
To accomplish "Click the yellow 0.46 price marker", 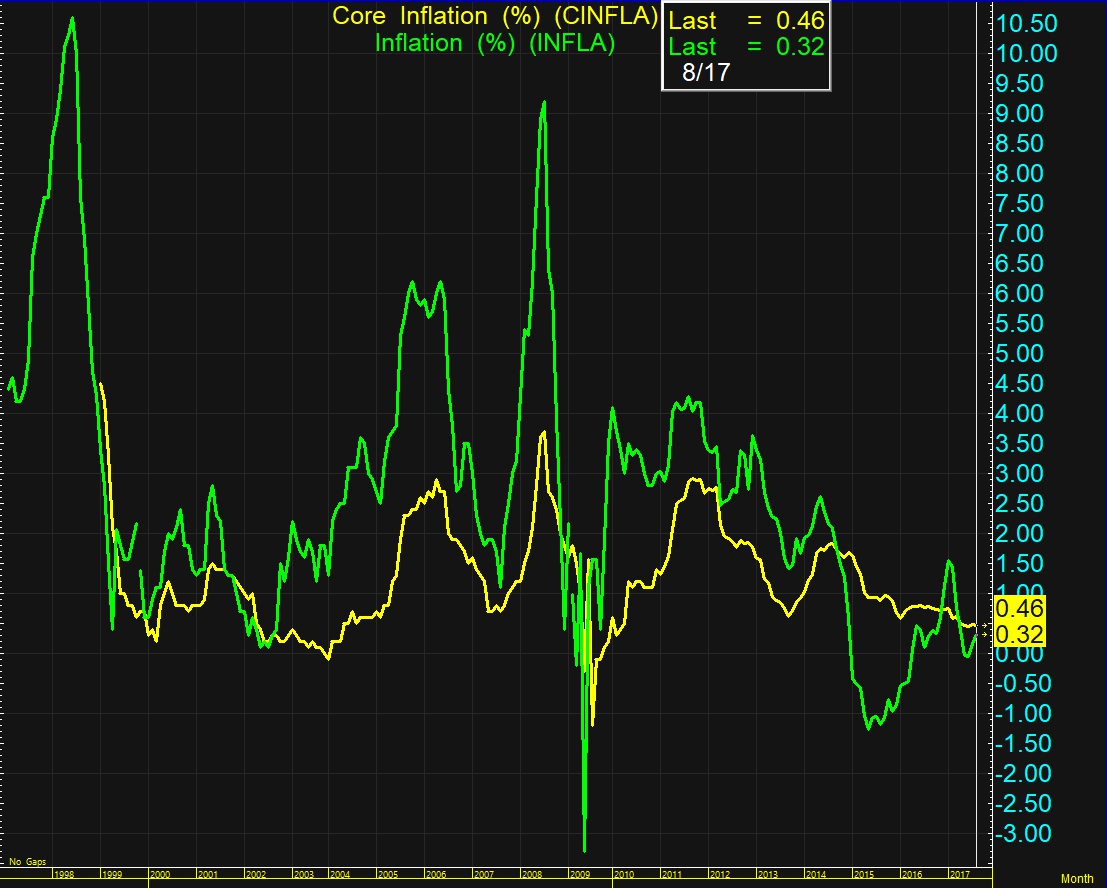I will 1020,608.
